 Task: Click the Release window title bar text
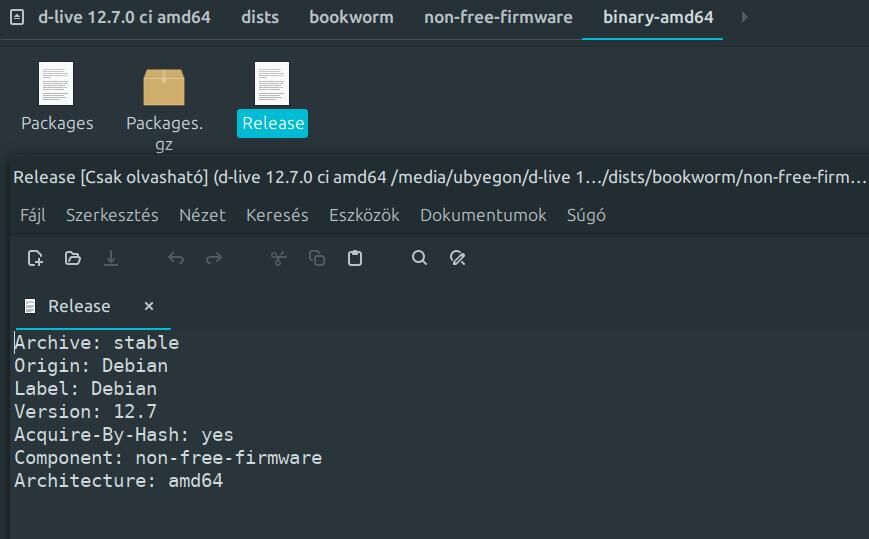coord(439,177)
